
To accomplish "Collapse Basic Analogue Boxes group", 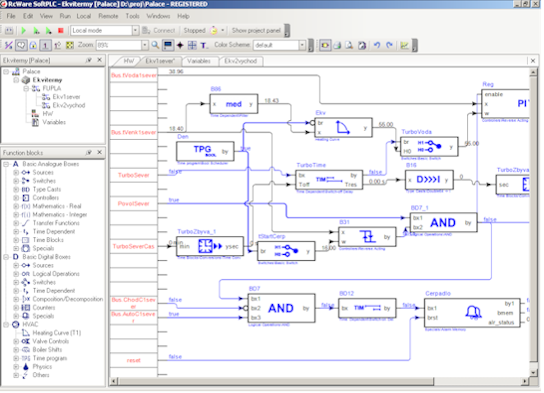I will (x=6, y=164).
